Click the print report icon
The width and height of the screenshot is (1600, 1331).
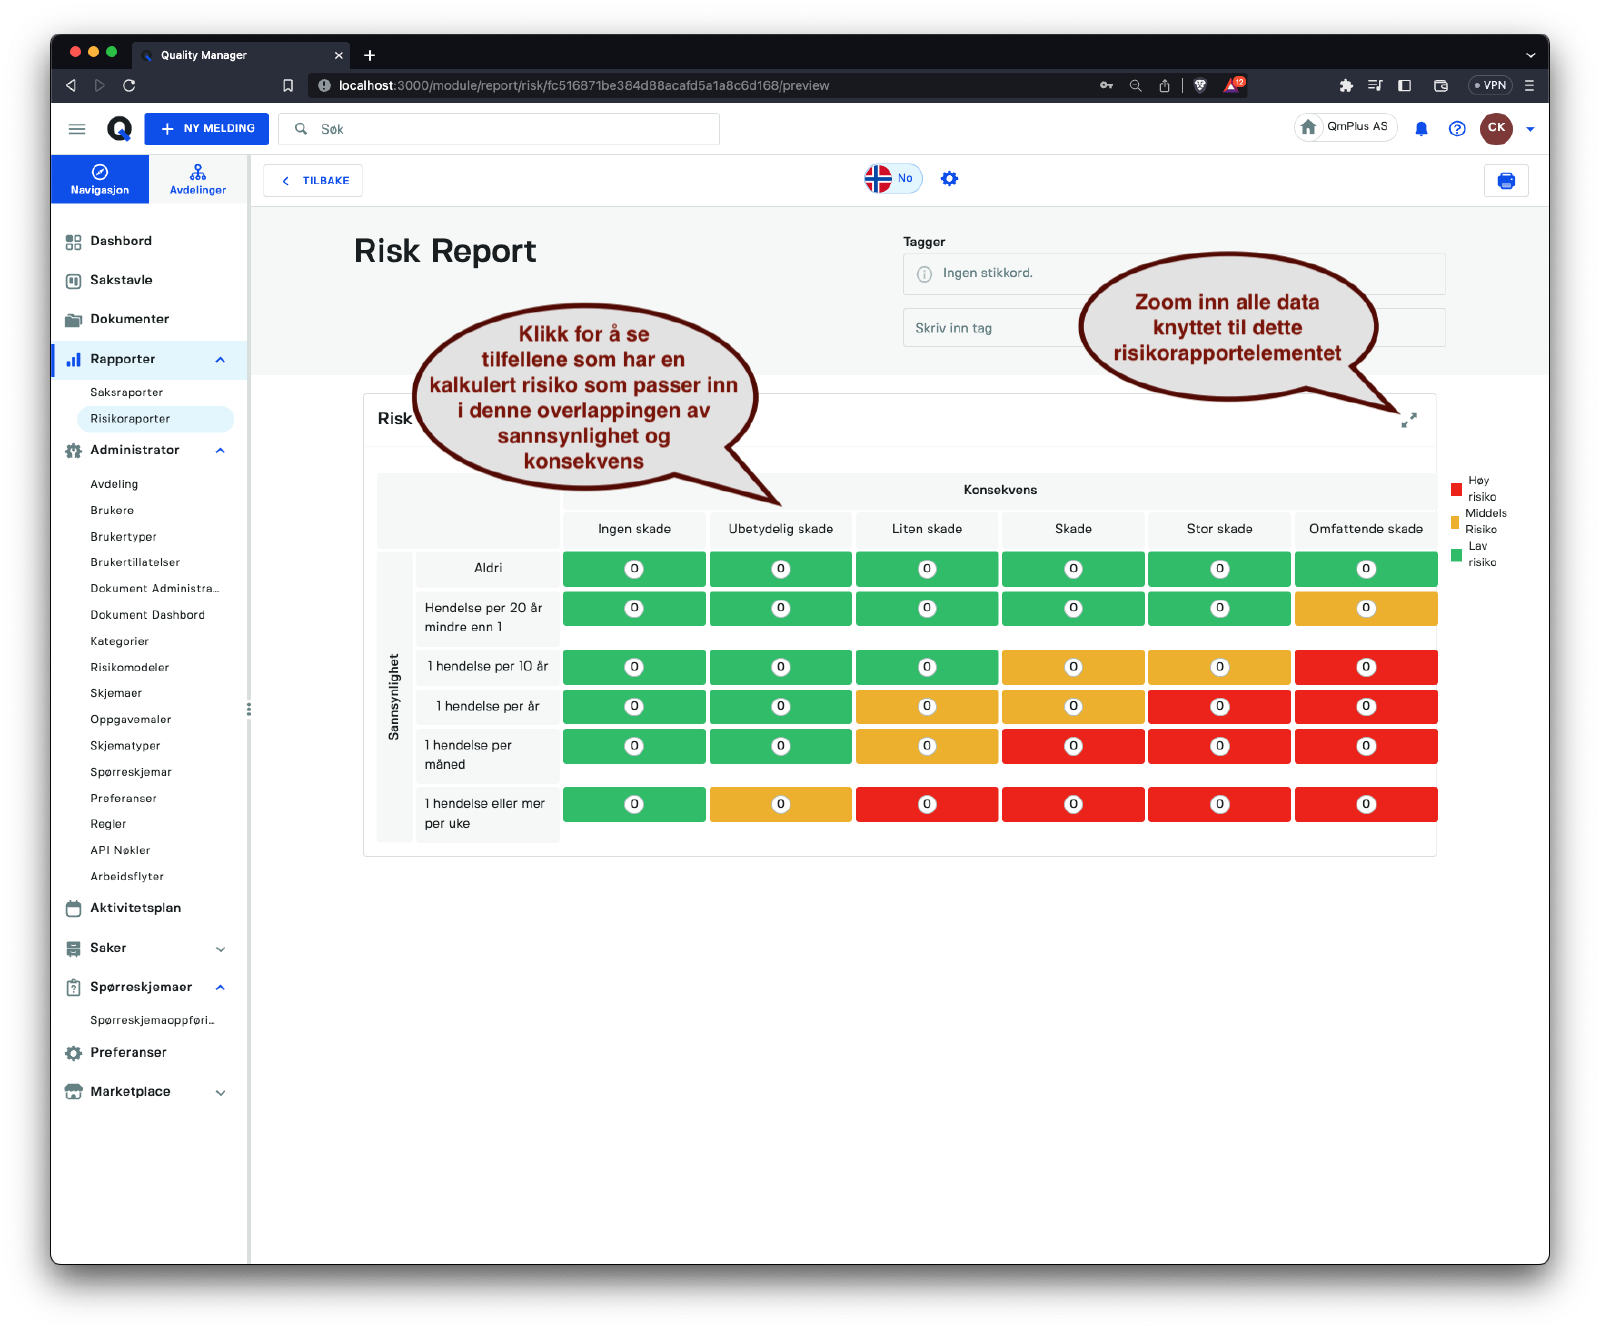click(1506, 181)
